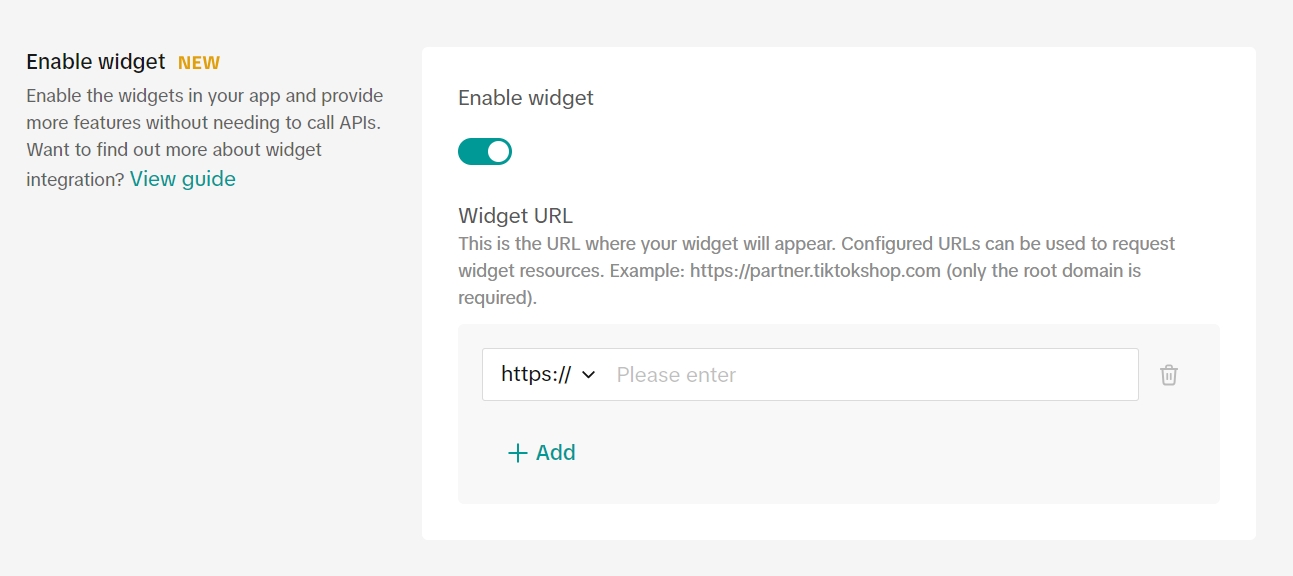This screenshot has width=1293, height=576.
Task: Open the View guide link
Action: click(x=183, y=179)
